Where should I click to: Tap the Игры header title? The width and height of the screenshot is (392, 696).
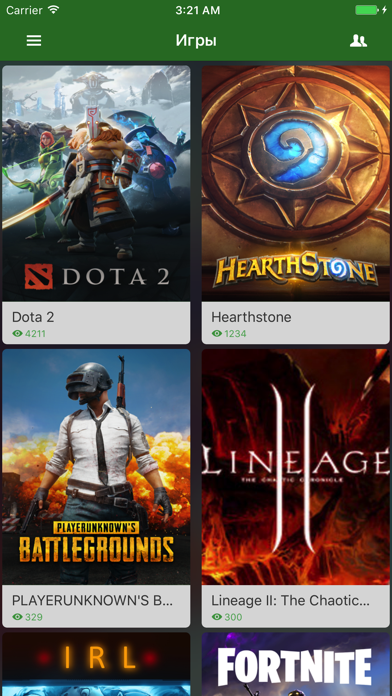196,41
